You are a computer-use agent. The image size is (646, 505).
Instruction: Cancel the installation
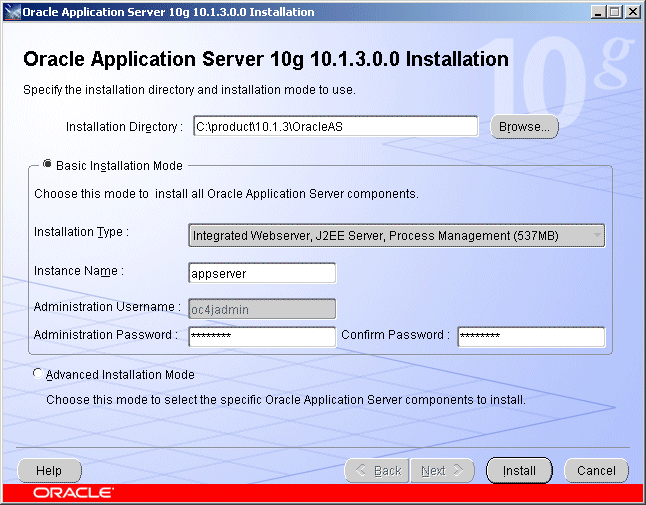tap(596, 470)
